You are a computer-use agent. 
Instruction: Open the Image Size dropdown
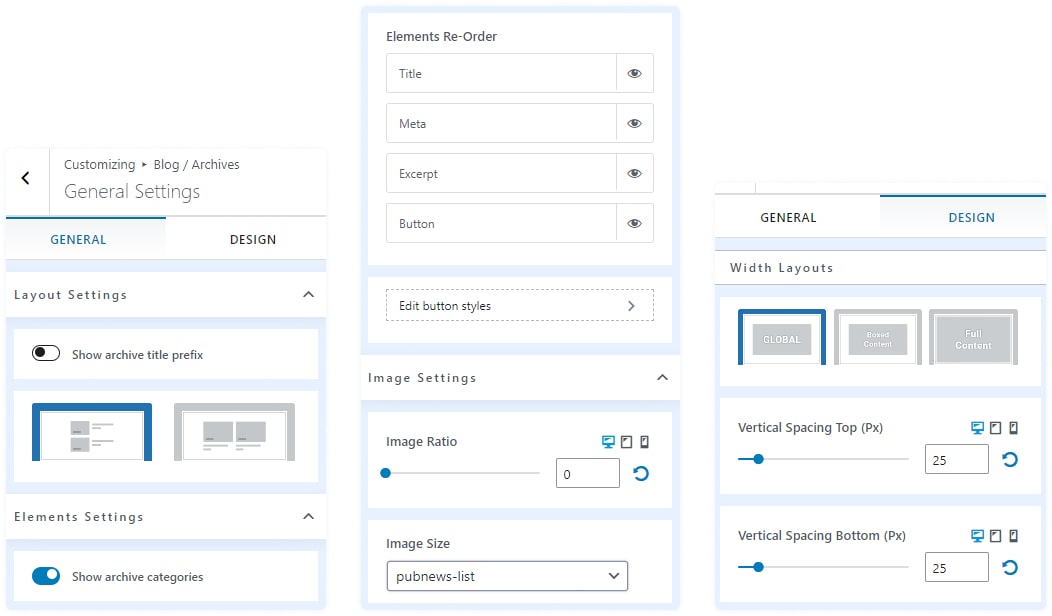tap(507, 576)
